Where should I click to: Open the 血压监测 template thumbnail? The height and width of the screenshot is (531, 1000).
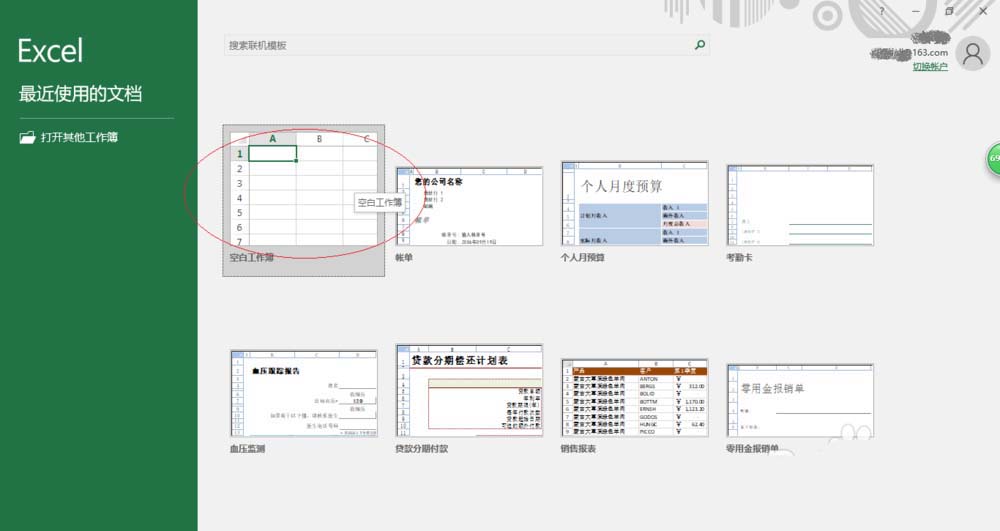[x=303, y=393]
